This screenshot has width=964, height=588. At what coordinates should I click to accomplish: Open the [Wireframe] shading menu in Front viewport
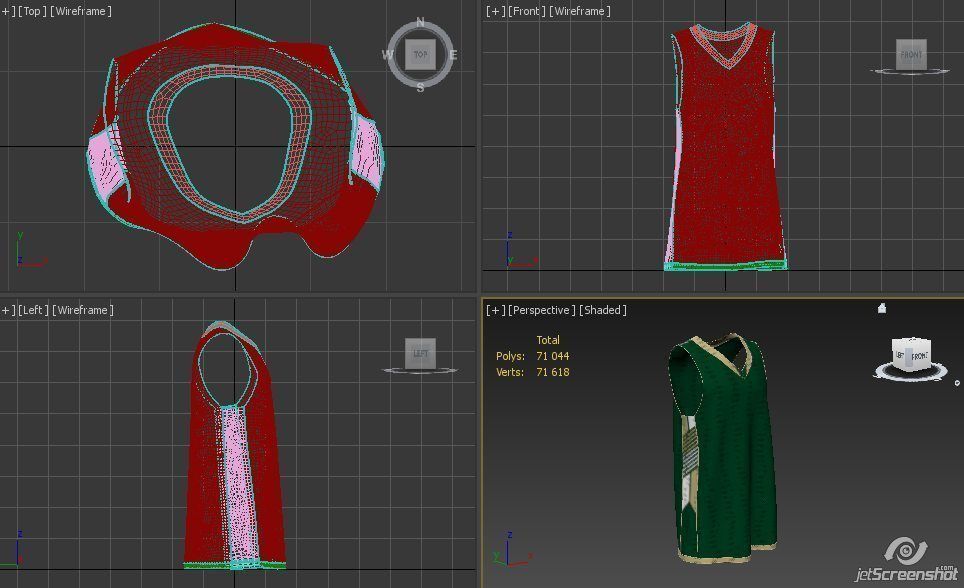580,11
